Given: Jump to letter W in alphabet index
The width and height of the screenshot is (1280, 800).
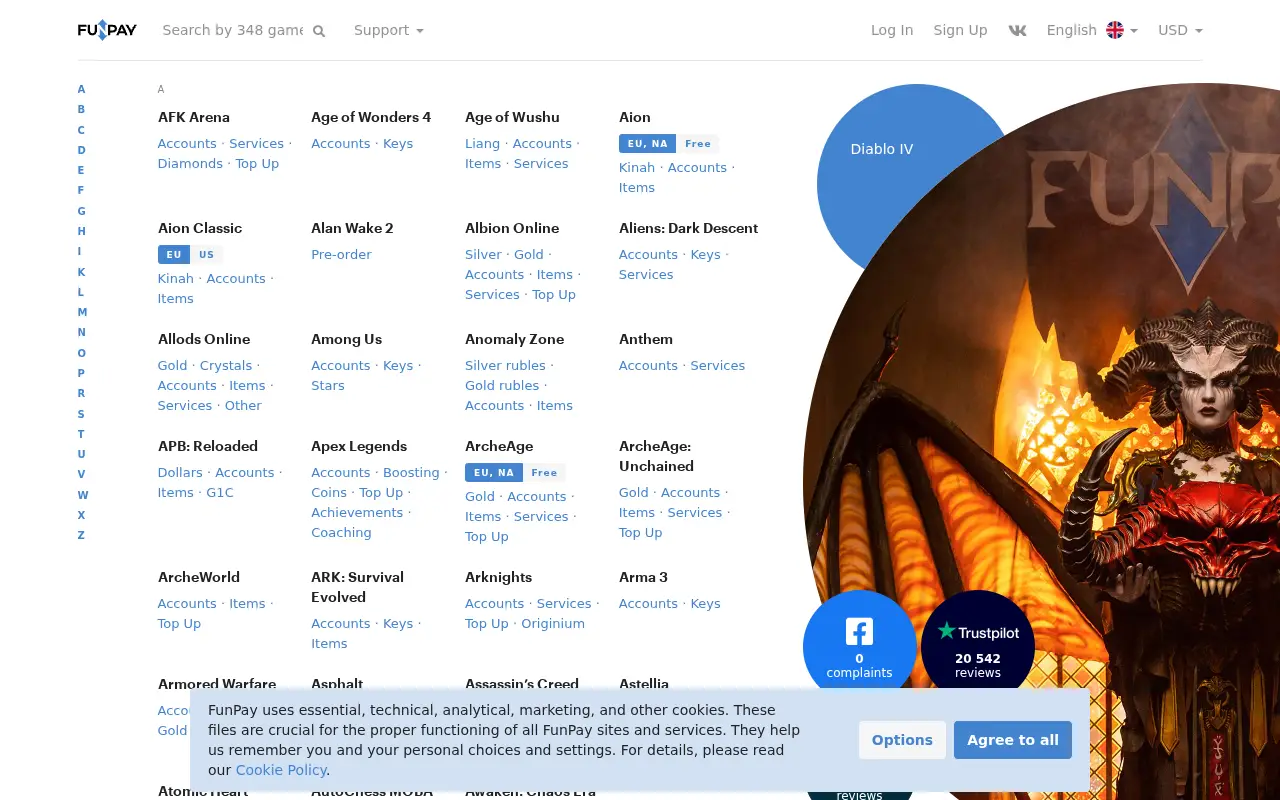Looking at the screenshot, I should coord(83,495).
